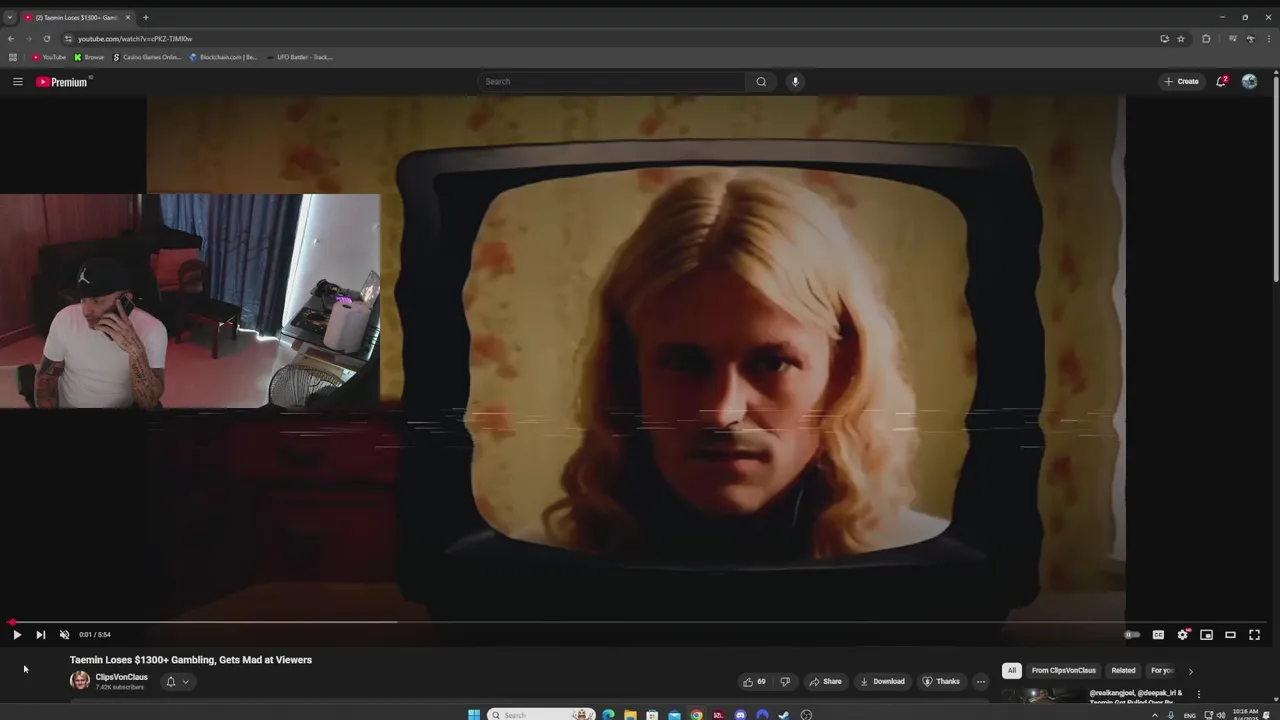Viewport: 1280px width, 720px height.
Task: Click the taskbar Search box
Action: [x=541, y=714]
